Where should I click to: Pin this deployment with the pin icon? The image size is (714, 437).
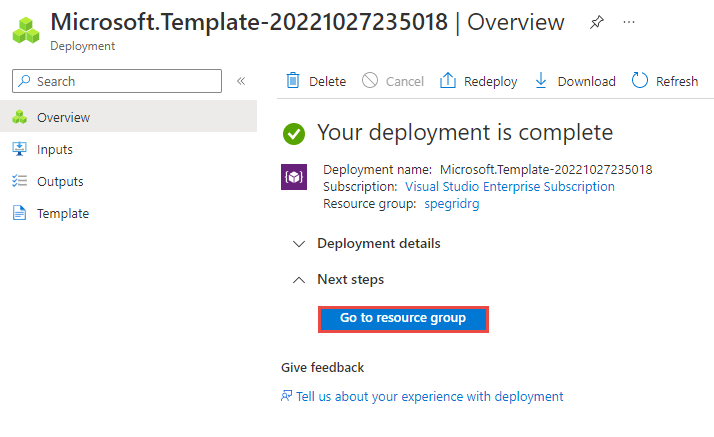point(597,23)
